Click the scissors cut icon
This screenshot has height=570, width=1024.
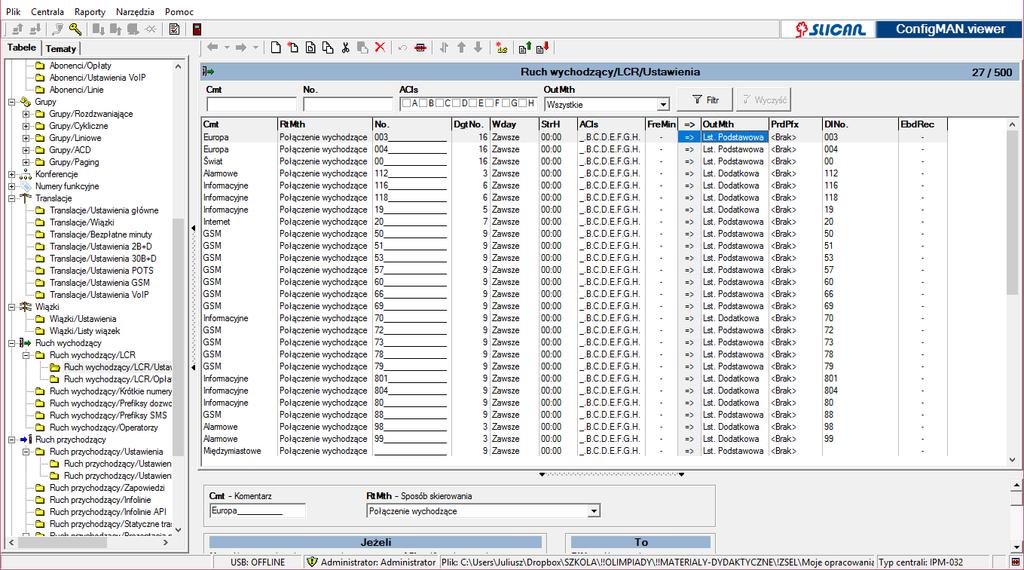(345, 48)
